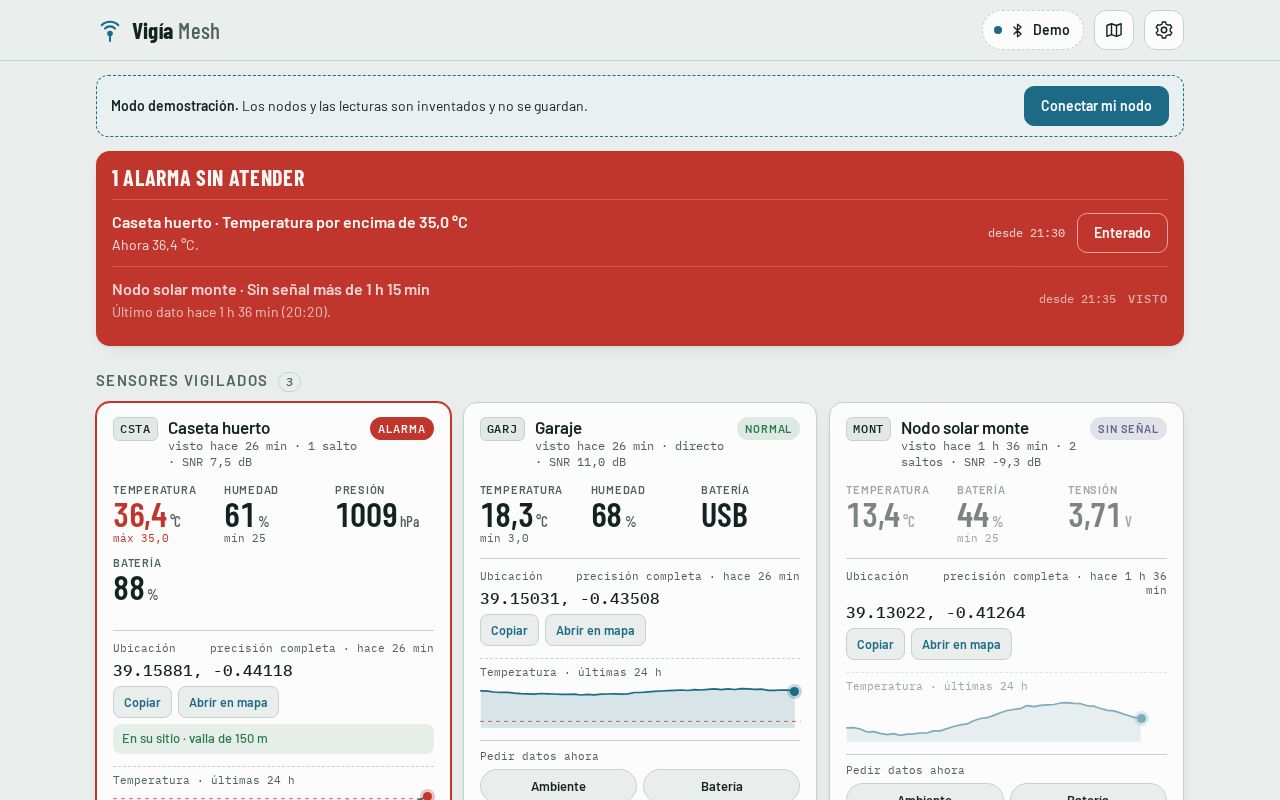Click the 'En su sitio · valla de 150 m' status

click(273, 739)
